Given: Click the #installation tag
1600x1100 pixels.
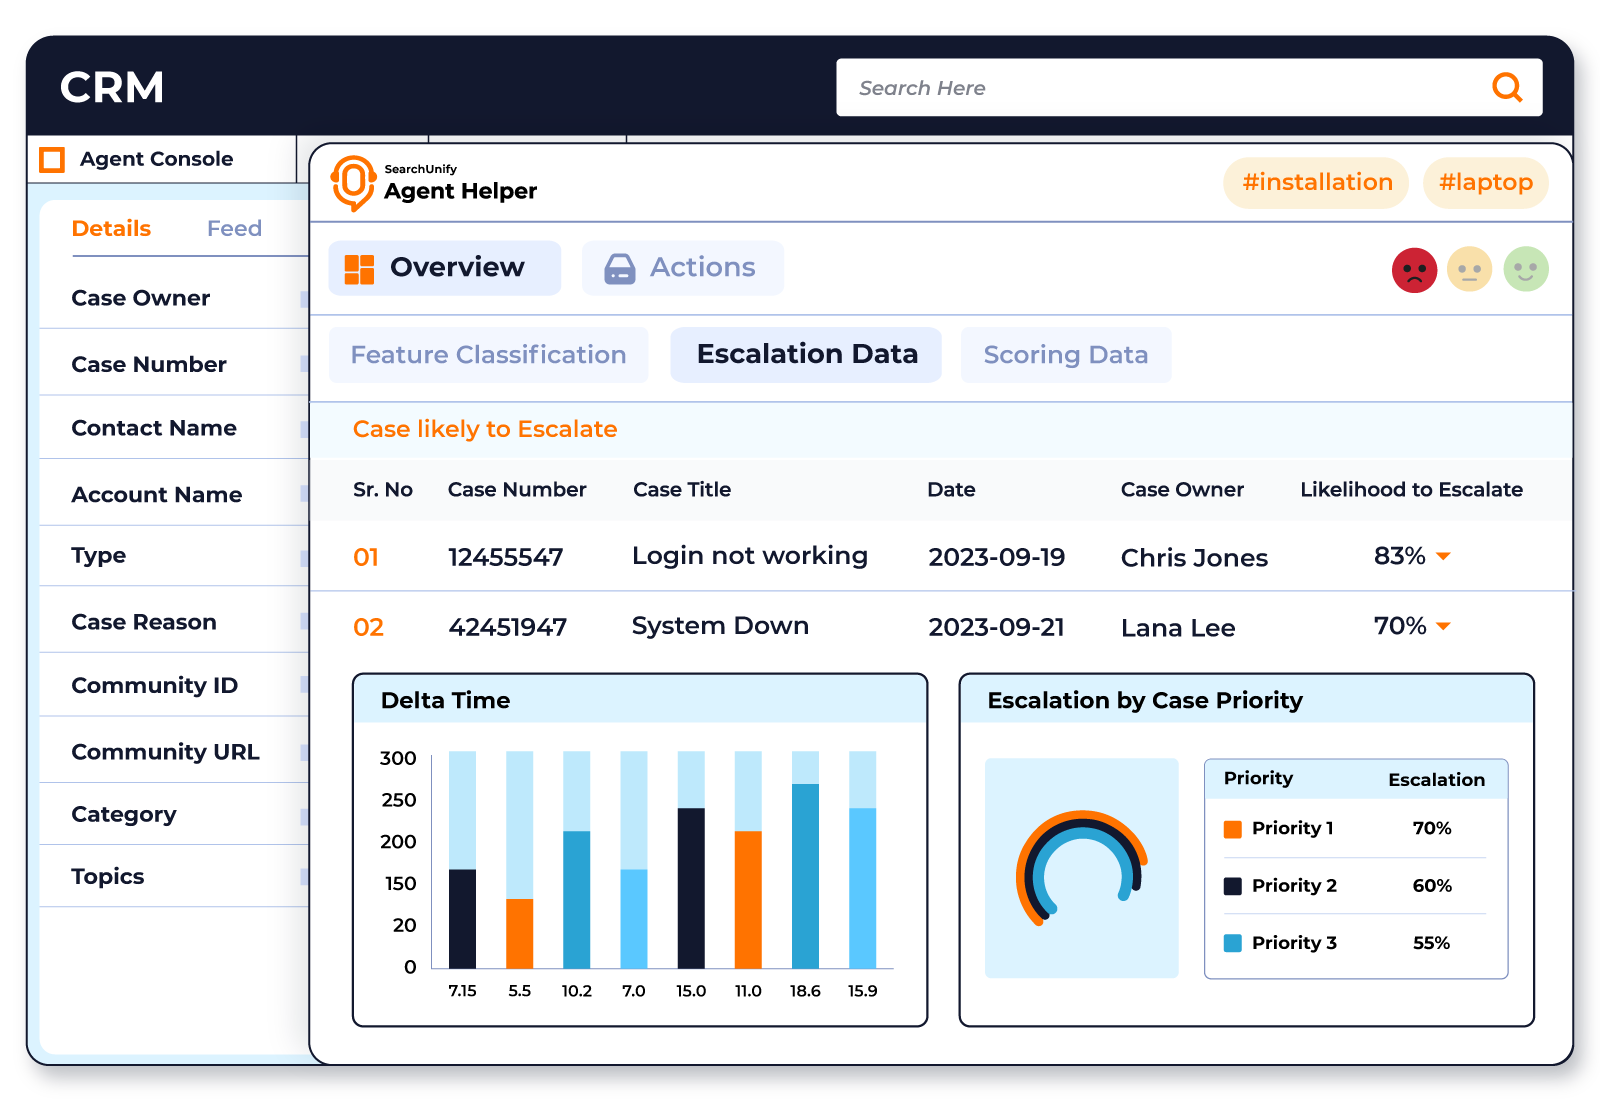Looking at the screenshot, I should [x=1316, y=183].
